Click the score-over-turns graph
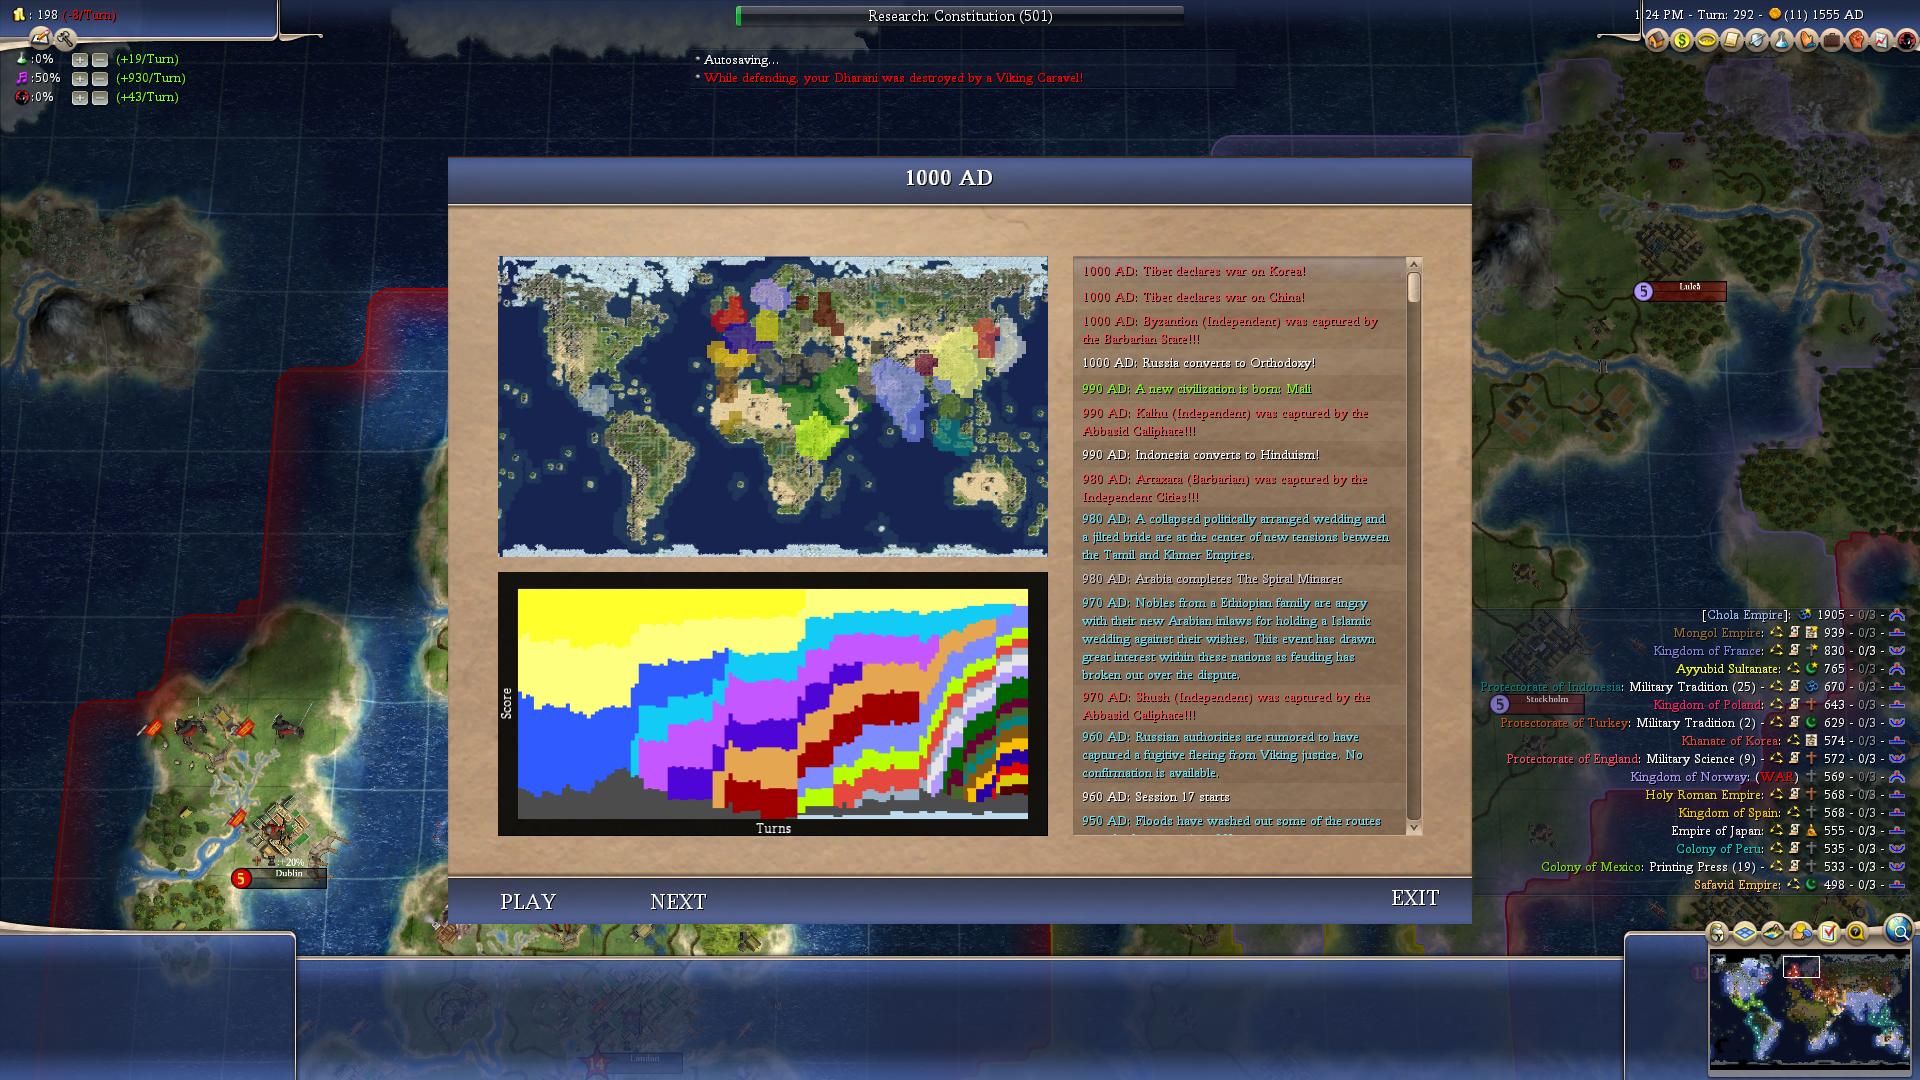Image resolution: width=1920 pixels, height=1080 pixels. (773, 704)
